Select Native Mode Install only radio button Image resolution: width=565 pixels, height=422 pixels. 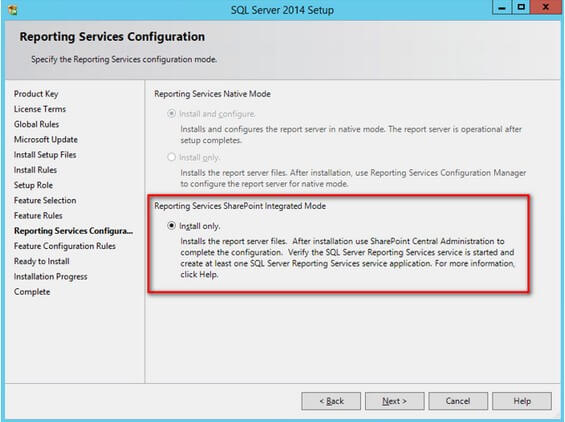tap(172, 157)
